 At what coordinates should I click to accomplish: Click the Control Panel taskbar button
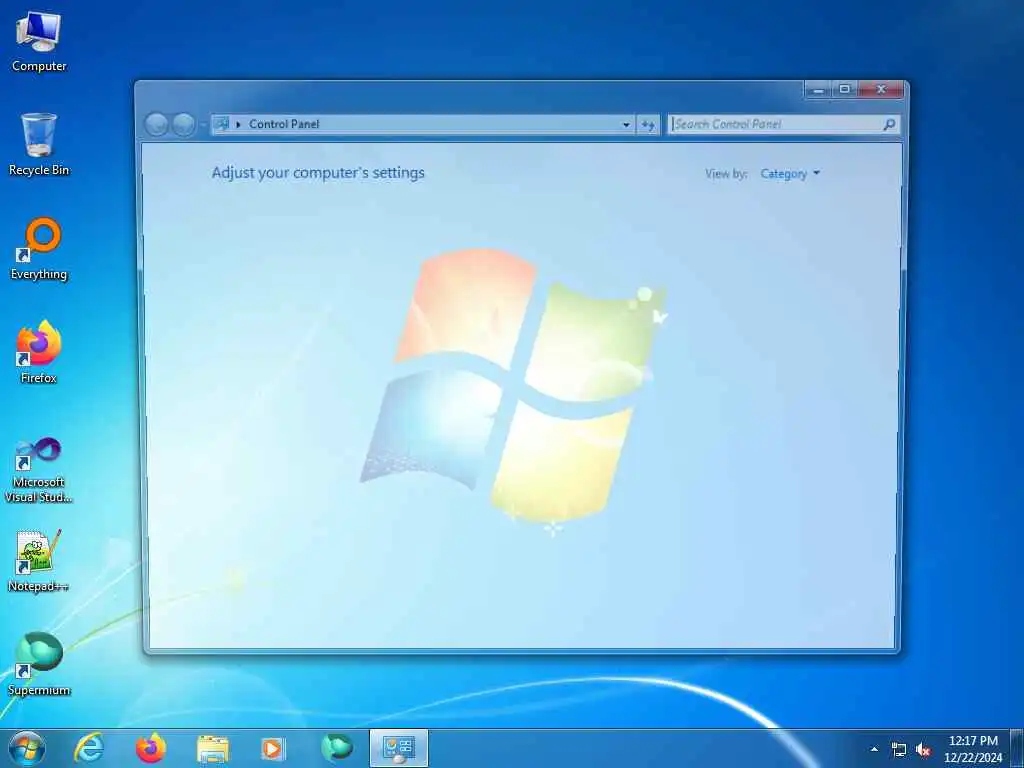click(x=399, y=748)
